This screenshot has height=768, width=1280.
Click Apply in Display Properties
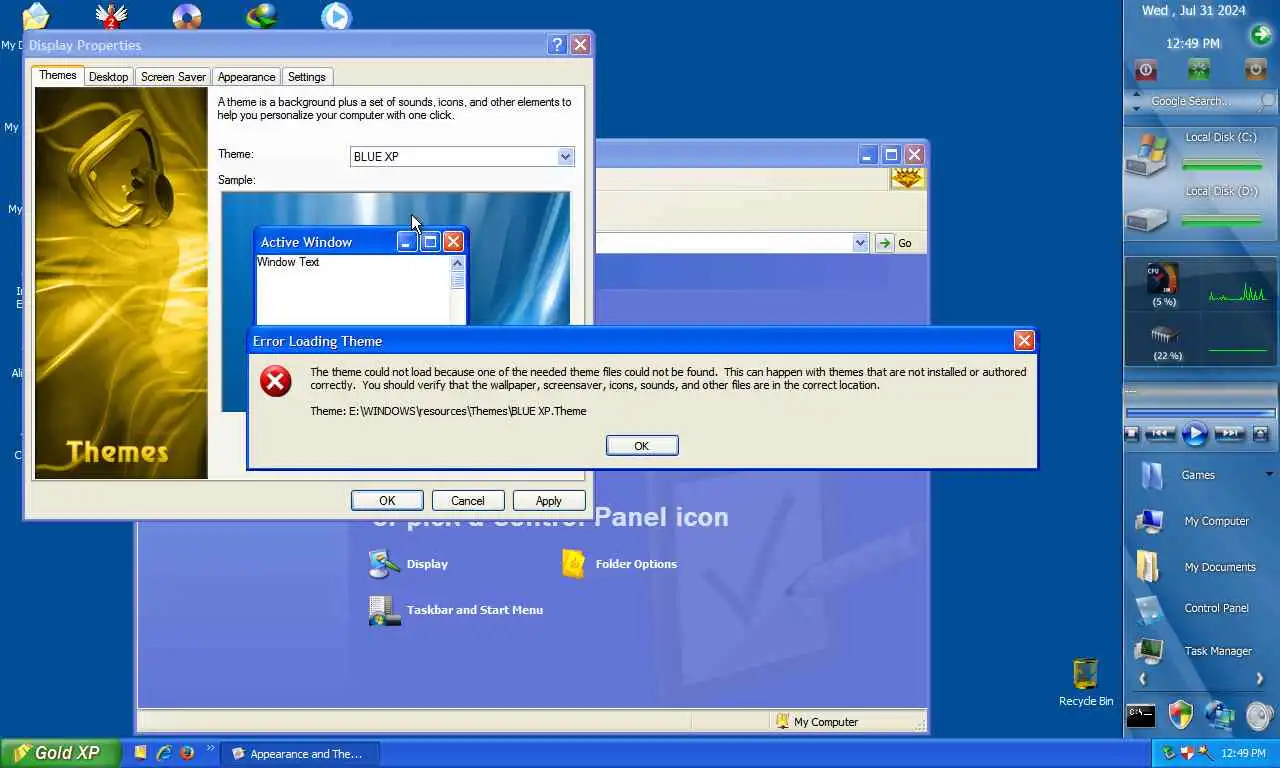click(549, 501)
